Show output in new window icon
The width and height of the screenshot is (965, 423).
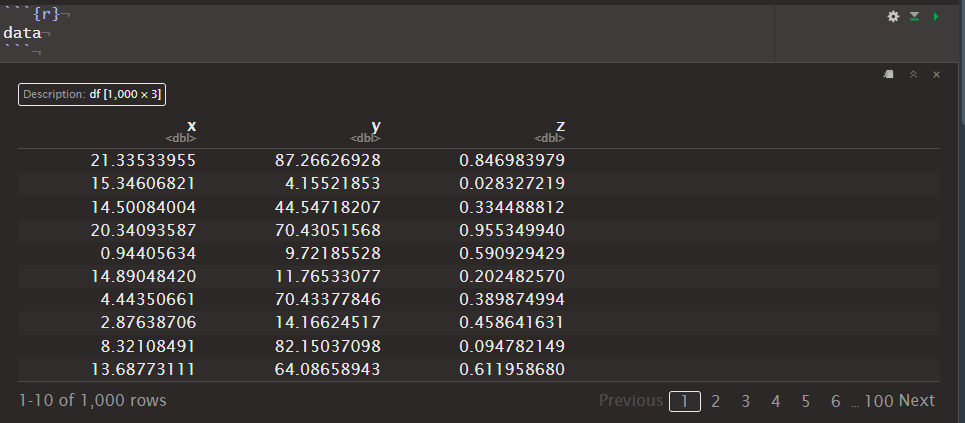889,75
